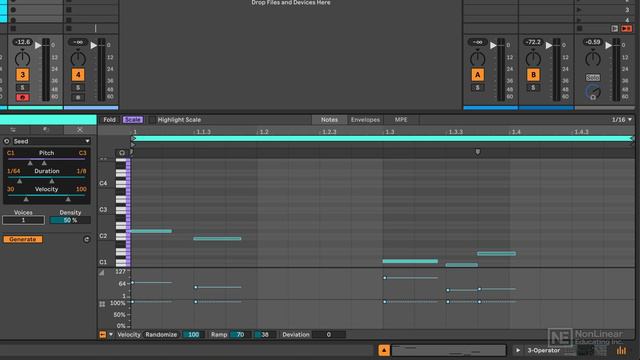The width and height of the screenshot is (640, 360).
Task: Activate track 4 with orange button
Action: [x=78, y=75]
